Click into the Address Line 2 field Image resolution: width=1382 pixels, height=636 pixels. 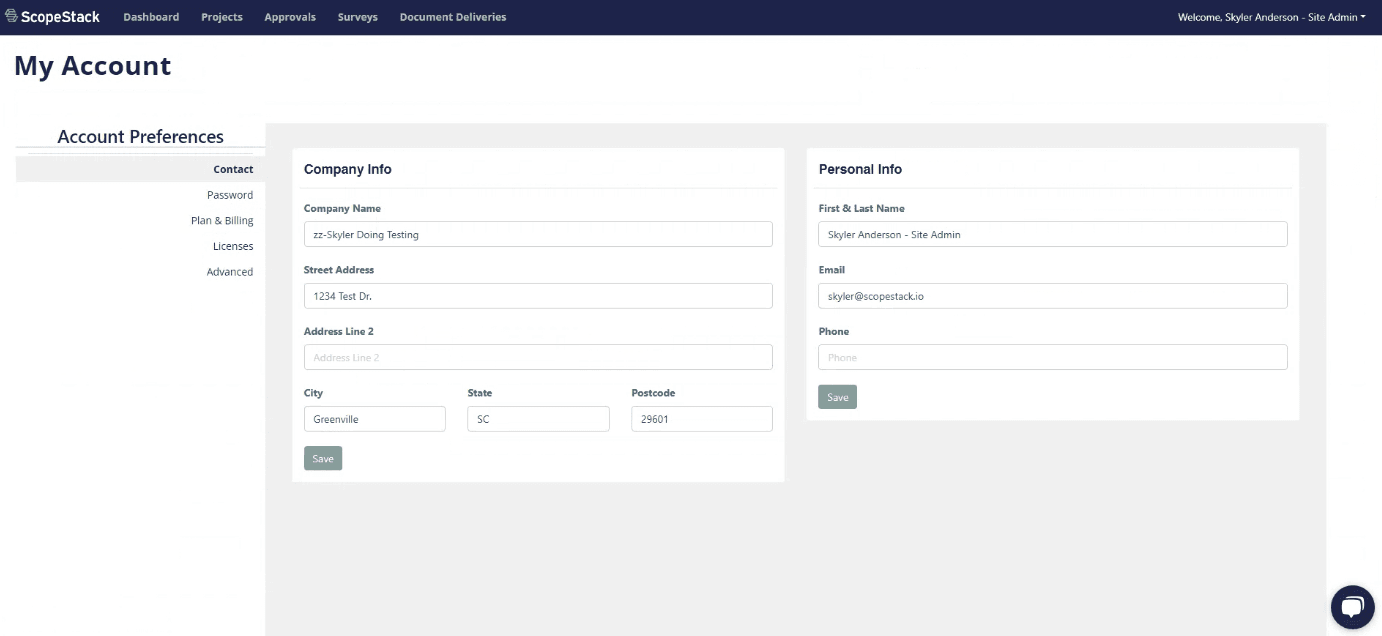[x=538, y=357]
